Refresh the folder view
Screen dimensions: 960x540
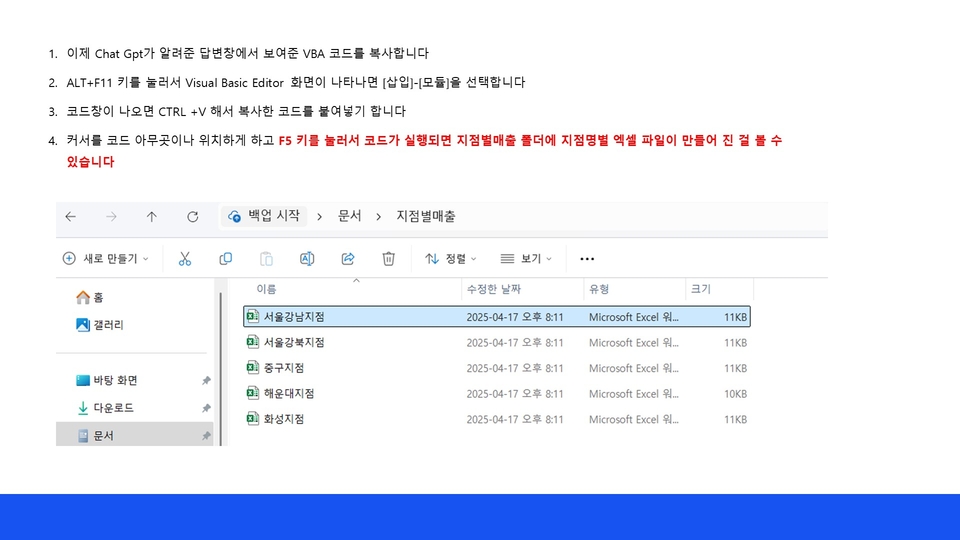coord(192,217)
